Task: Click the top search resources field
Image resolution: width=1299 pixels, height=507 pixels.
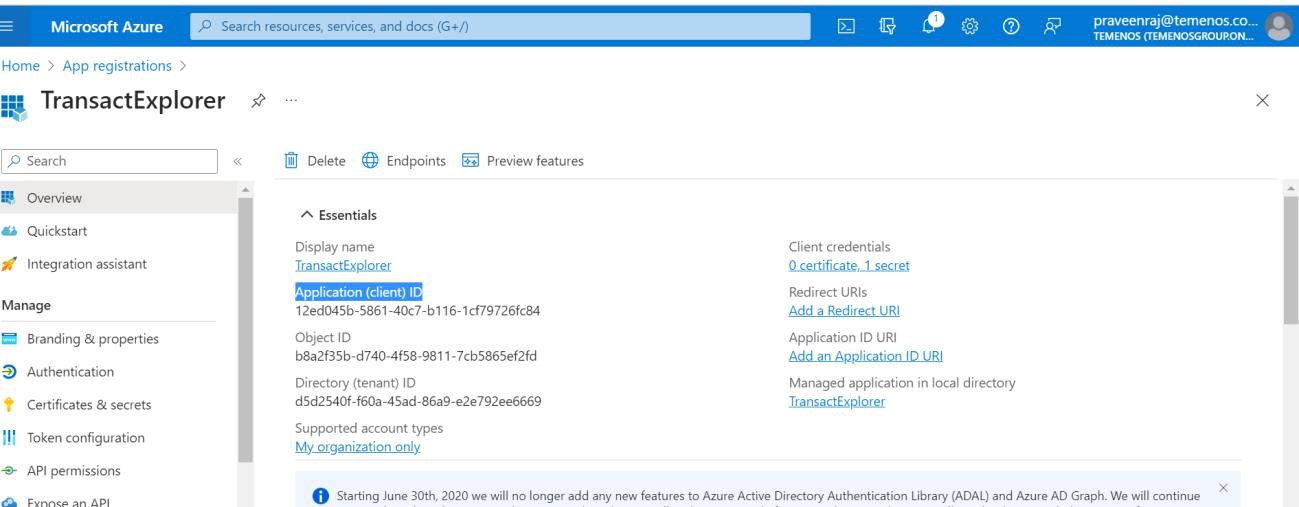Action: 500,27
